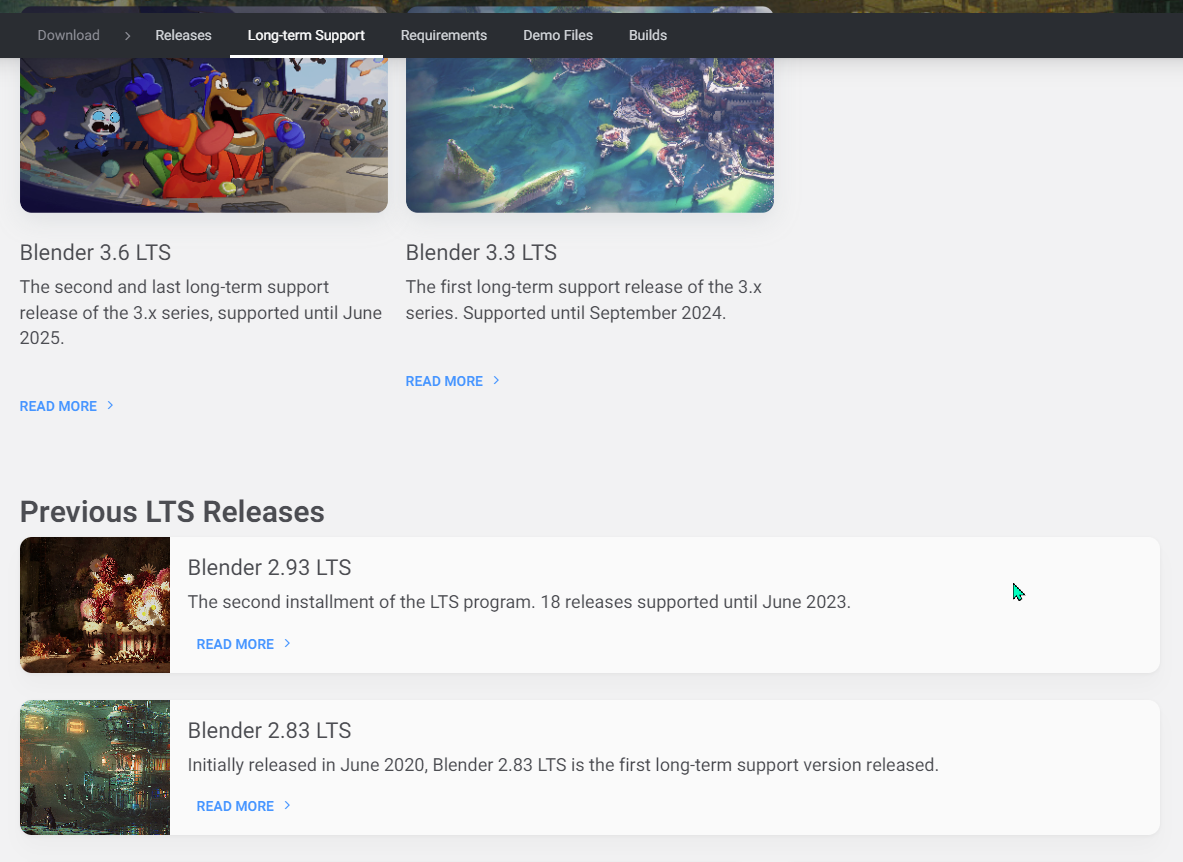Go to the Demo Files tab
The width and height of the screenshot is (1183, 862).
[x=558, y=35]
